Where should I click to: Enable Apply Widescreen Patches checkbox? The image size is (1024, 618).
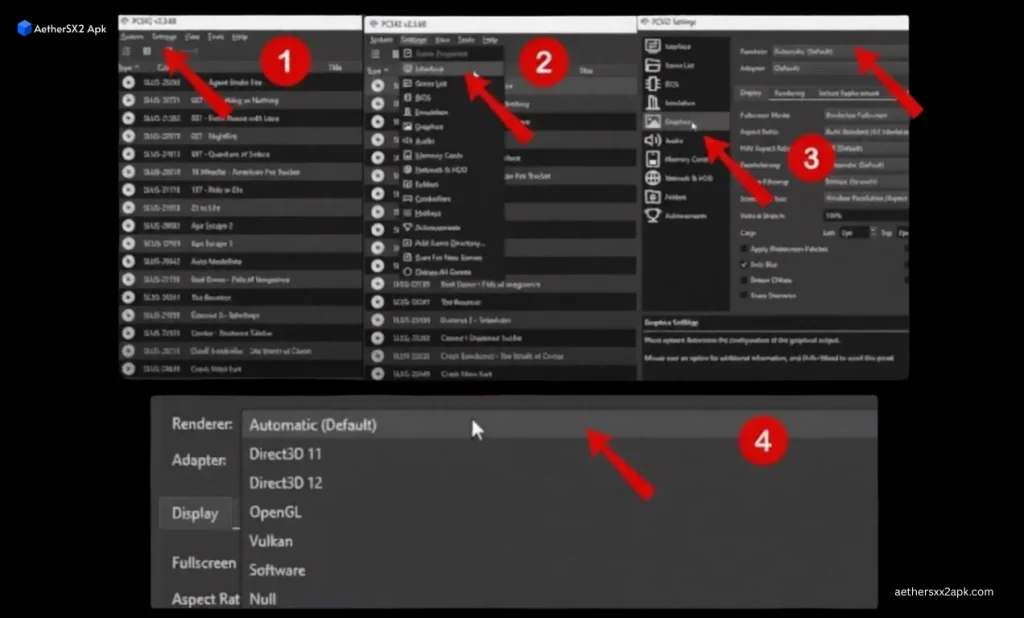pyautogui.click(x=744, y=249)
